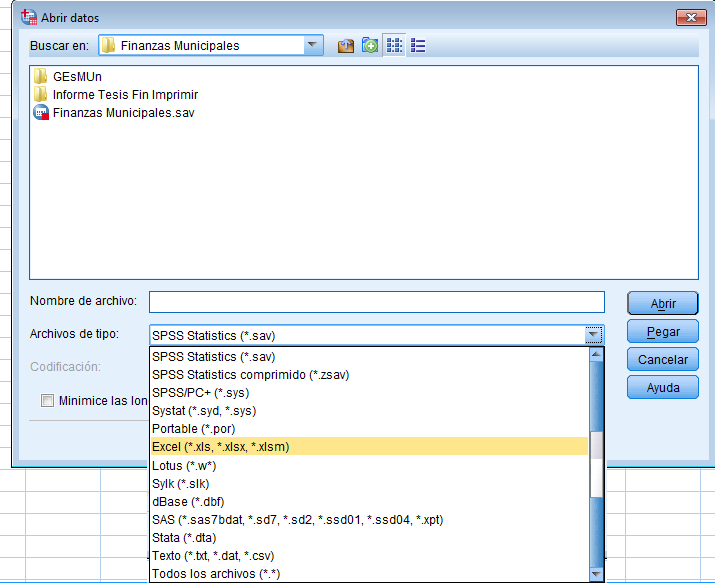Click the file type list scrollbar thumb
The height and width of the screenshot is (583, 715).
[x=596, y=464]
